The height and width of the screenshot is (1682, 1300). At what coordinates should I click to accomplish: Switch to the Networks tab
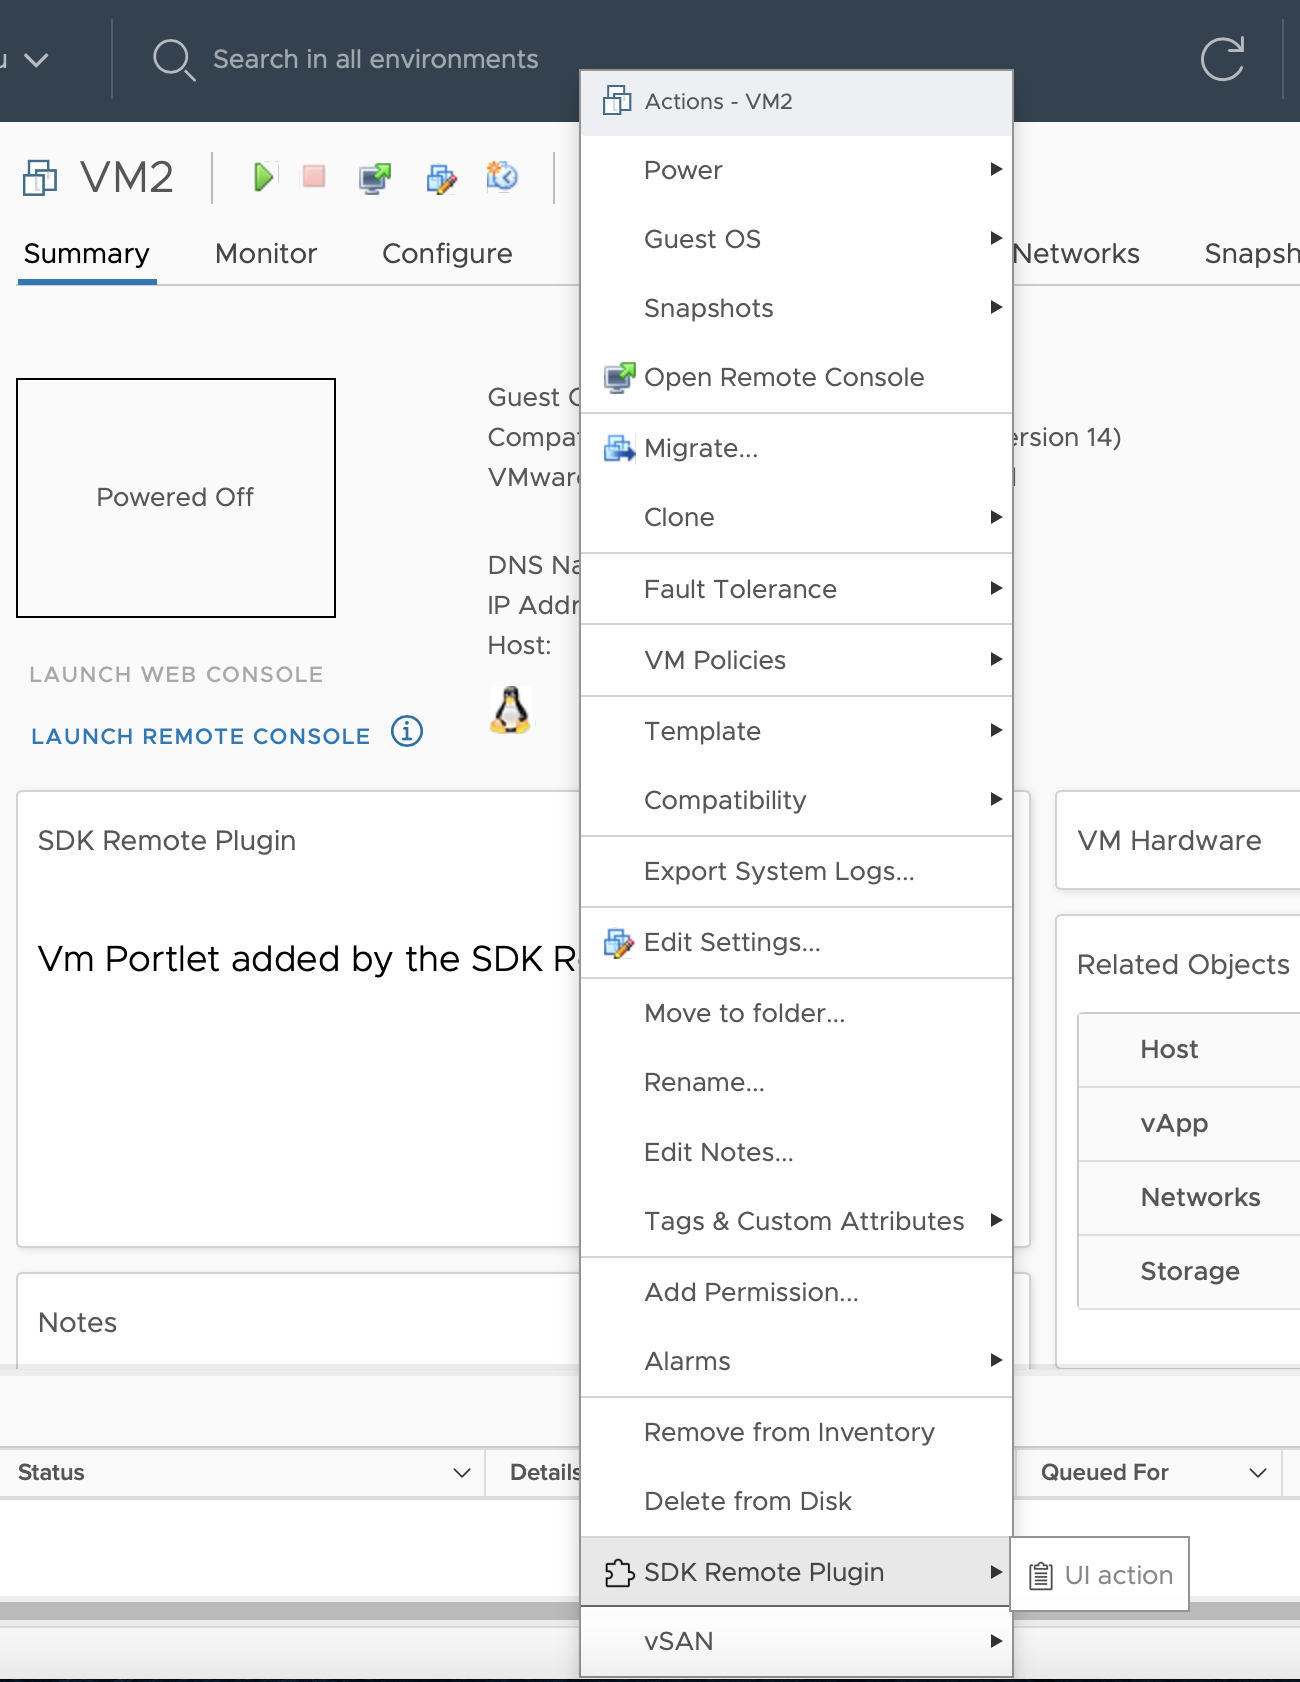click(x=1076, y=254)
